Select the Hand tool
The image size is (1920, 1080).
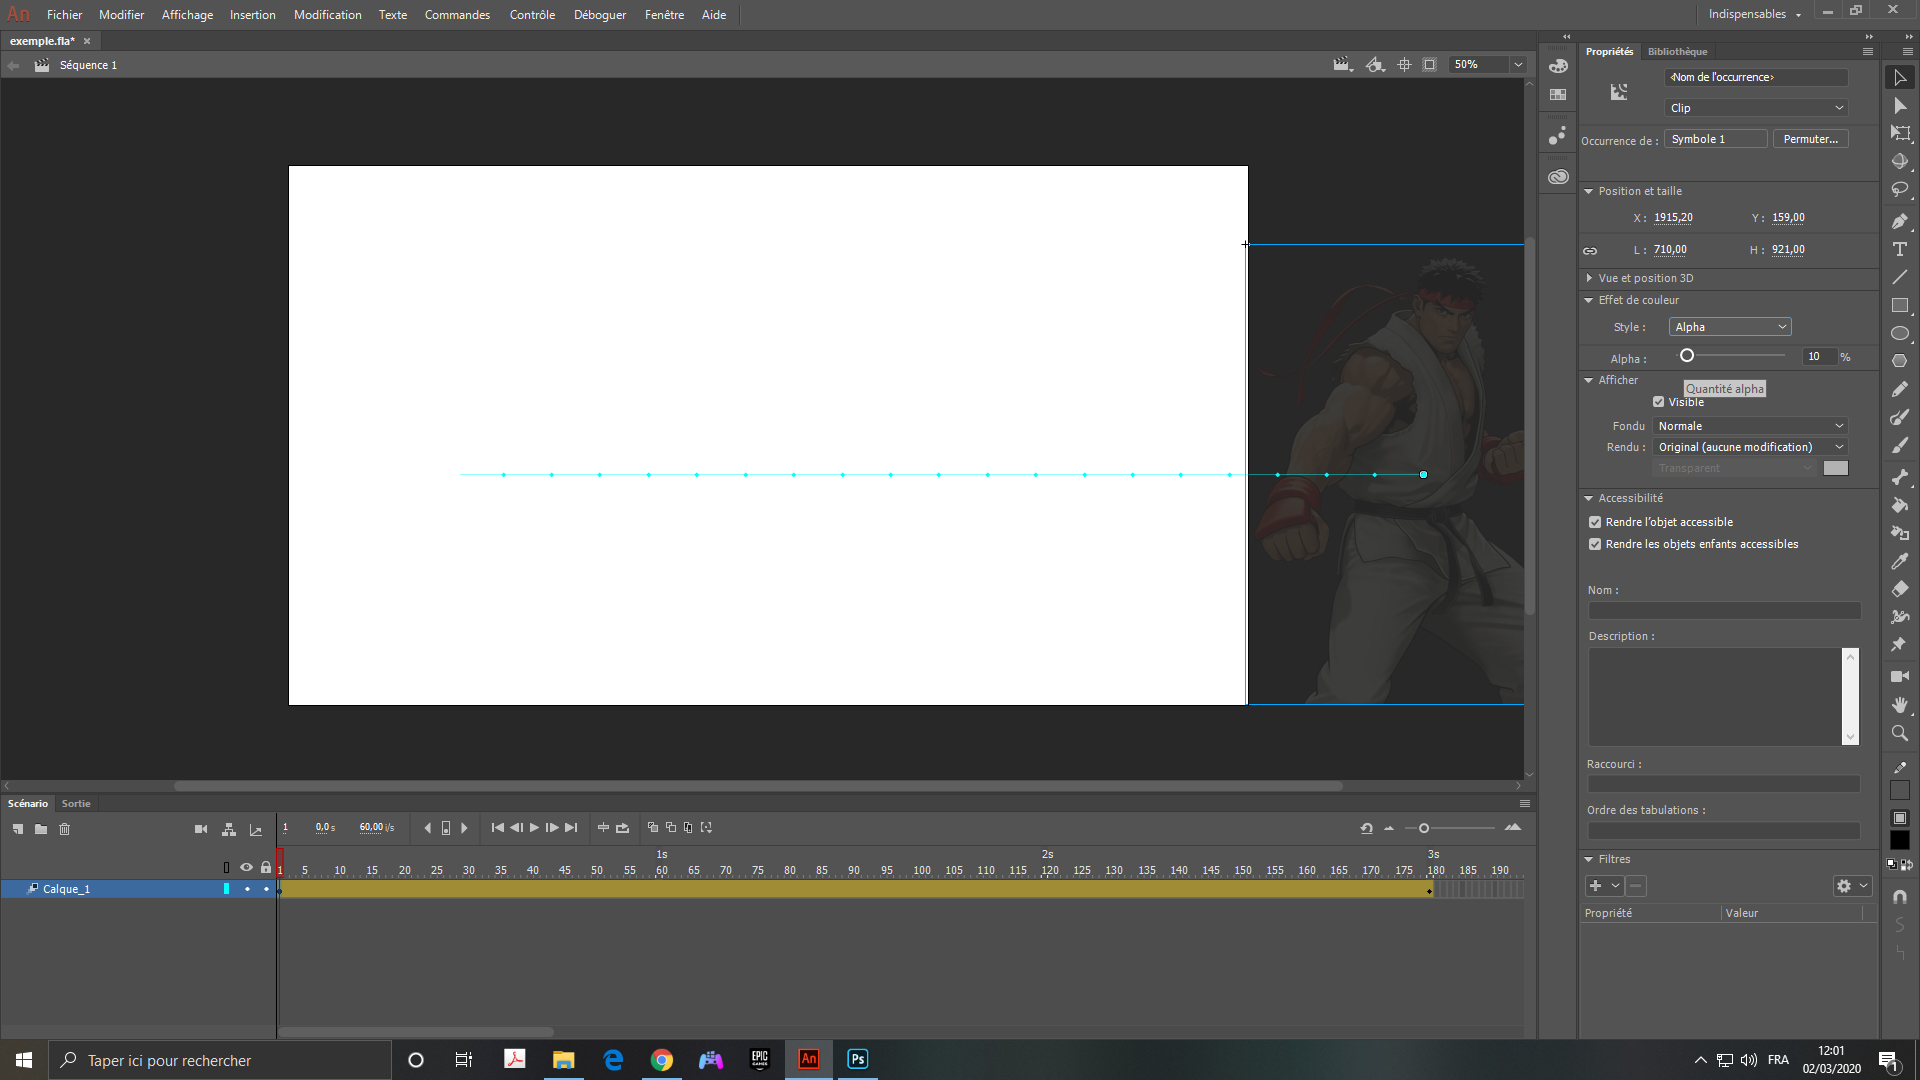pyautogui.click(x=1900, y=705)
